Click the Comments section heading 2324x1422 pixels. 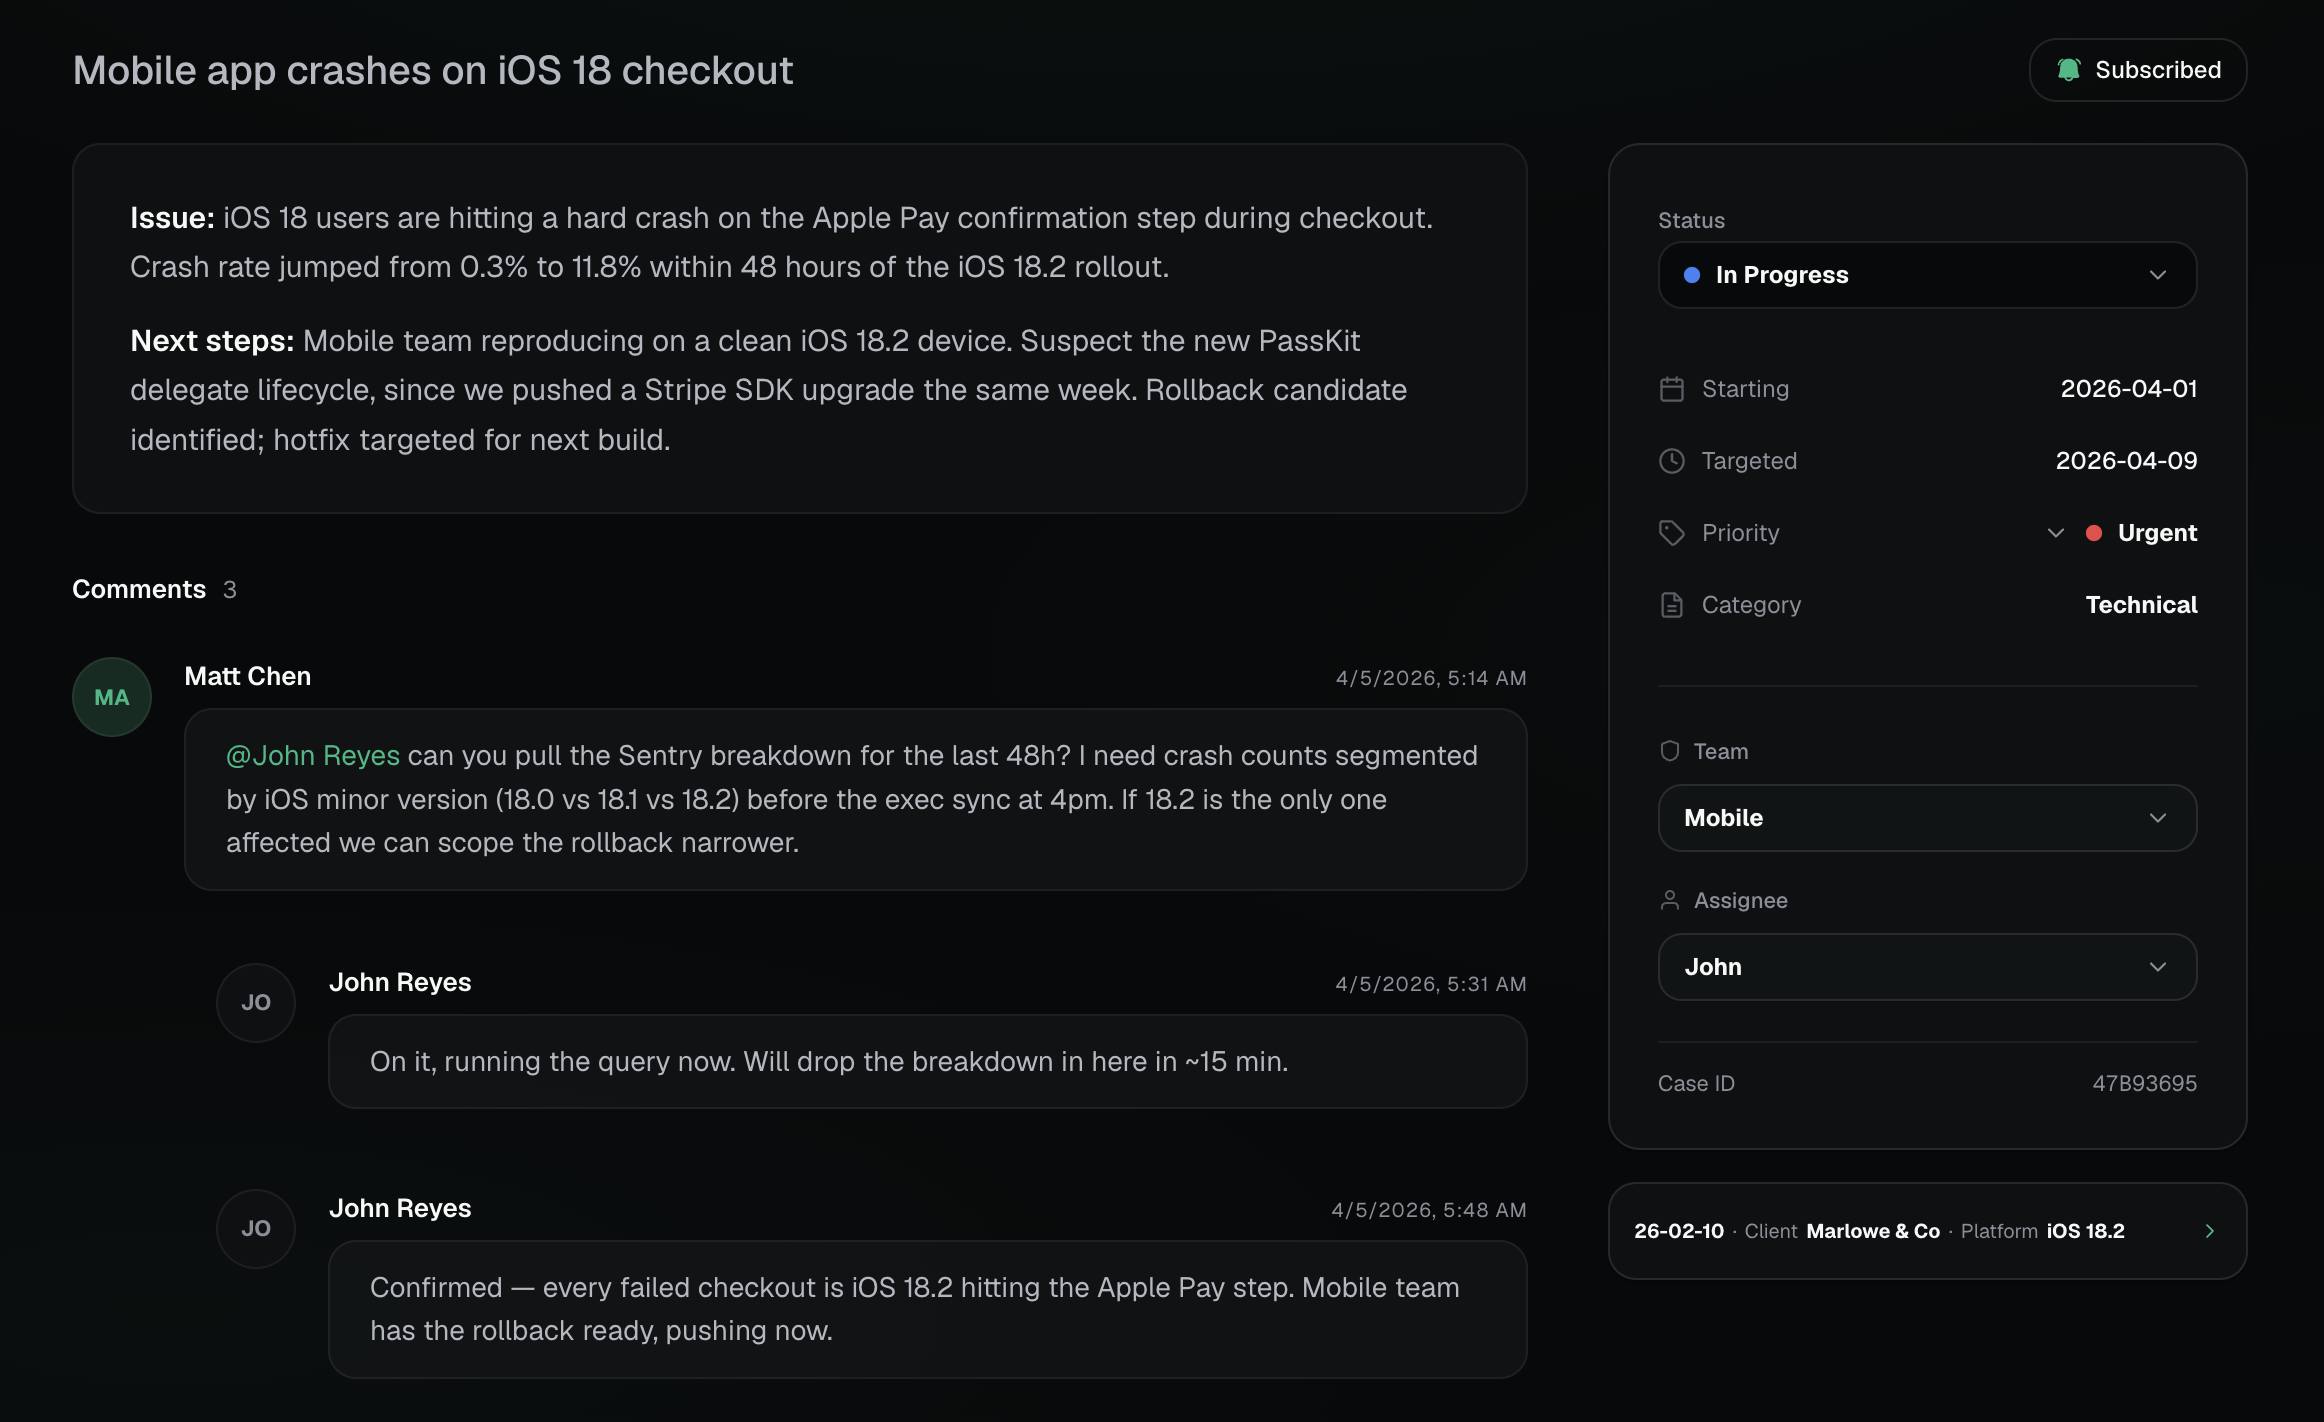pos(139,589)
